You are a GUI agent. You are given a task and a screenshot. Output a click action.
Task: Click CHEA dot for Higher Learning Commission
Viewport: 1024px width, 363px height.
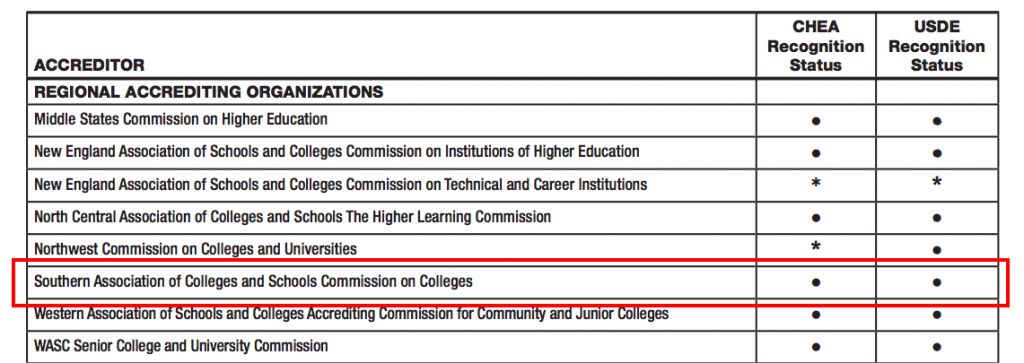tap(816, 217)
